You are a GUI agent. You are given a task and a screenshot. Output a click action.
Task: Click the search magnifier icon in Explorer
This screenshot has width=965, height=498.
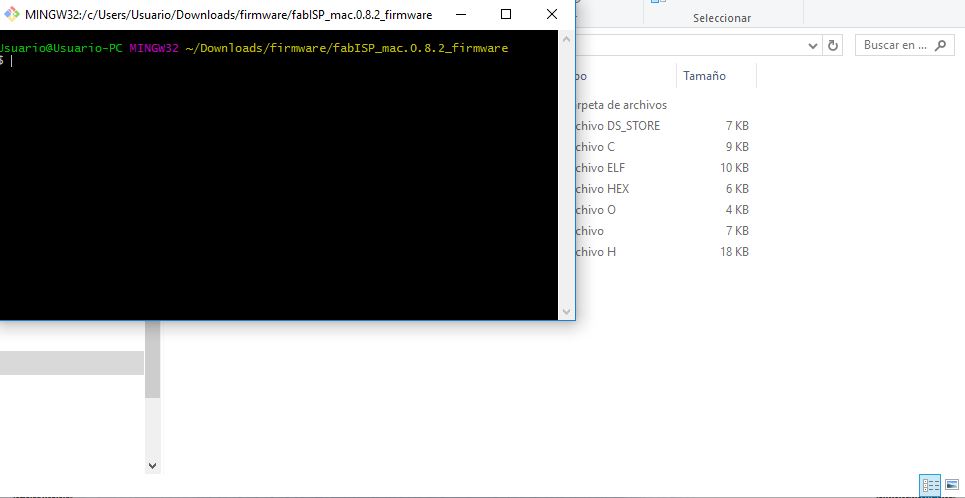[940, 45]
